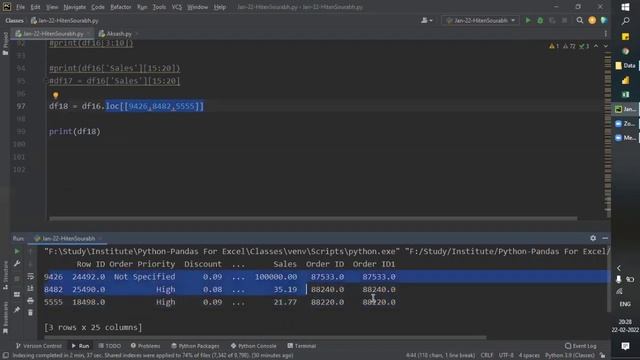The image size is (640, 360).
Task: Open the wrench settings icon in Run panel
Action: (17, 264)
